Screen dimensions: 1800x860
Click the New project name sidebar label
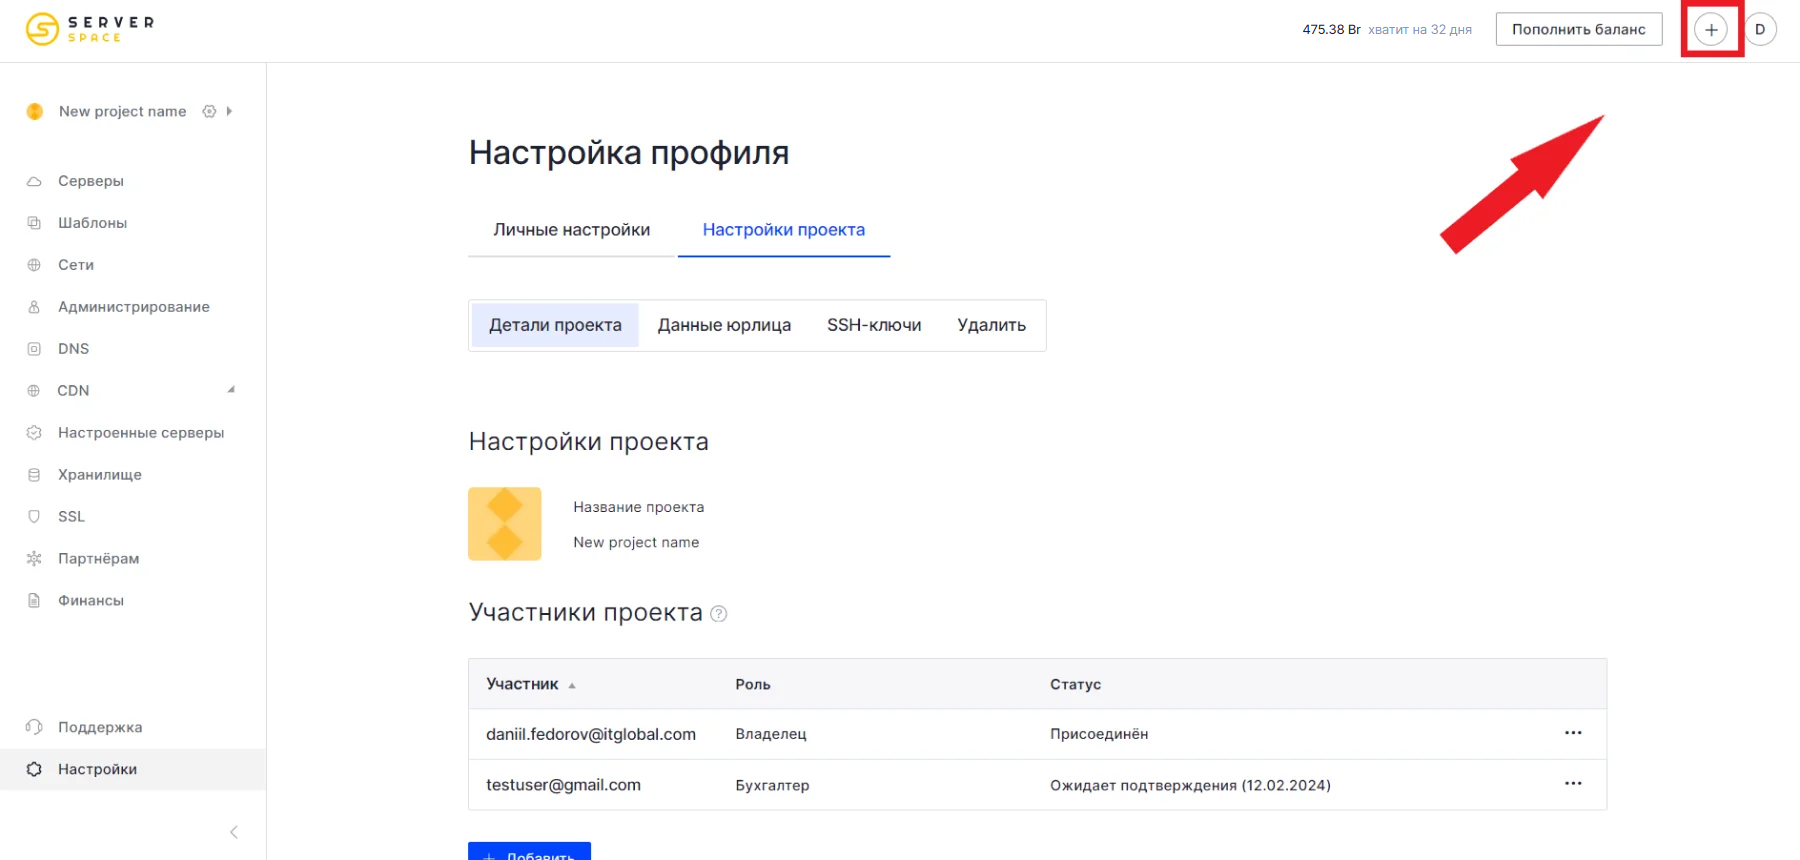tap(122, 111)
